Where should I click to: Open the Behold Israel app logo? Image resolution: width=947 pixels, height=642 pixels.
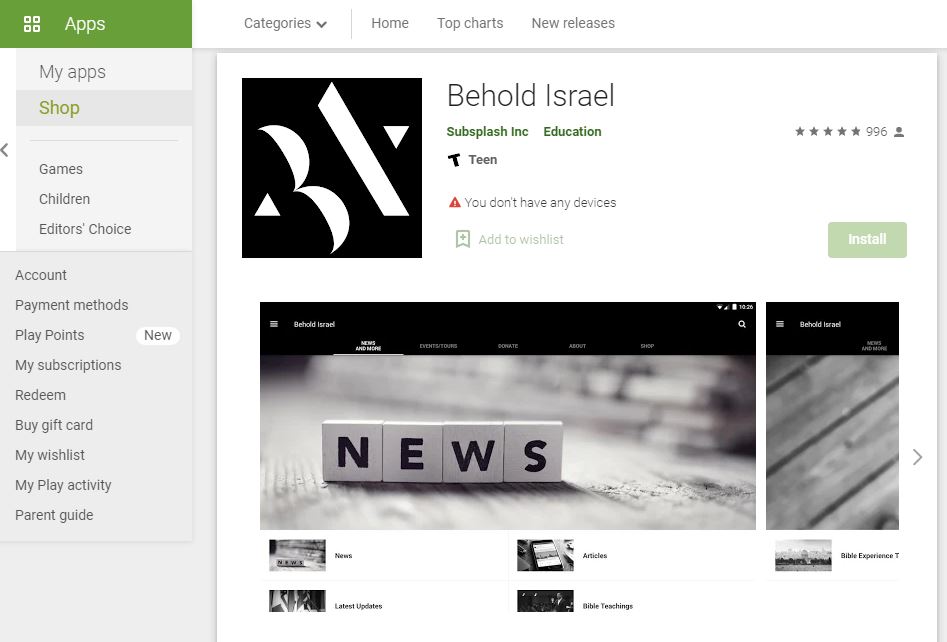[332, 168]
